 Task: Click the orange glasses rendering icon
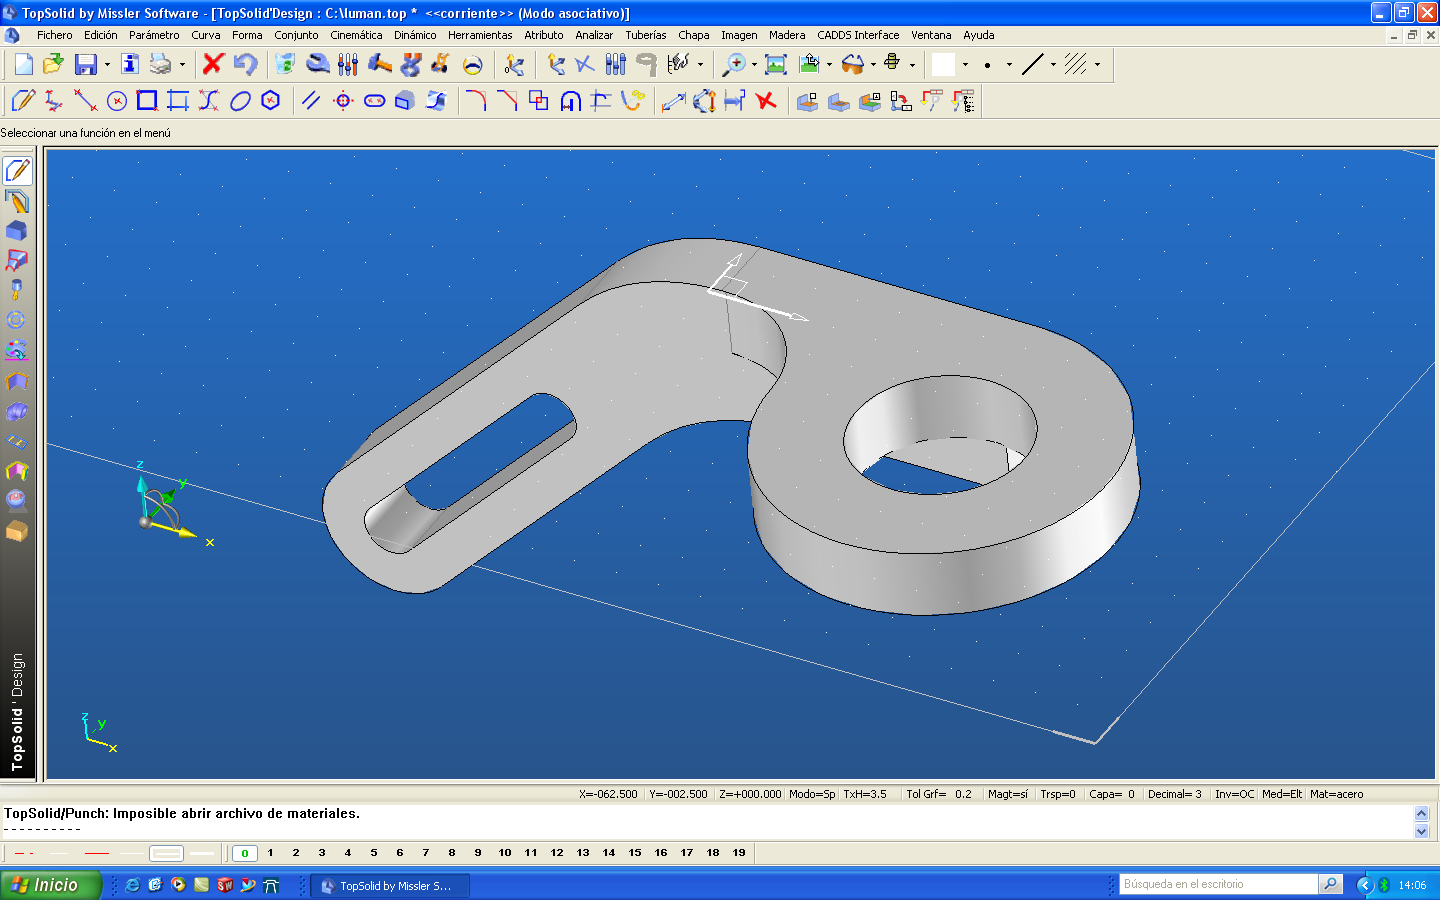point(852,64)
